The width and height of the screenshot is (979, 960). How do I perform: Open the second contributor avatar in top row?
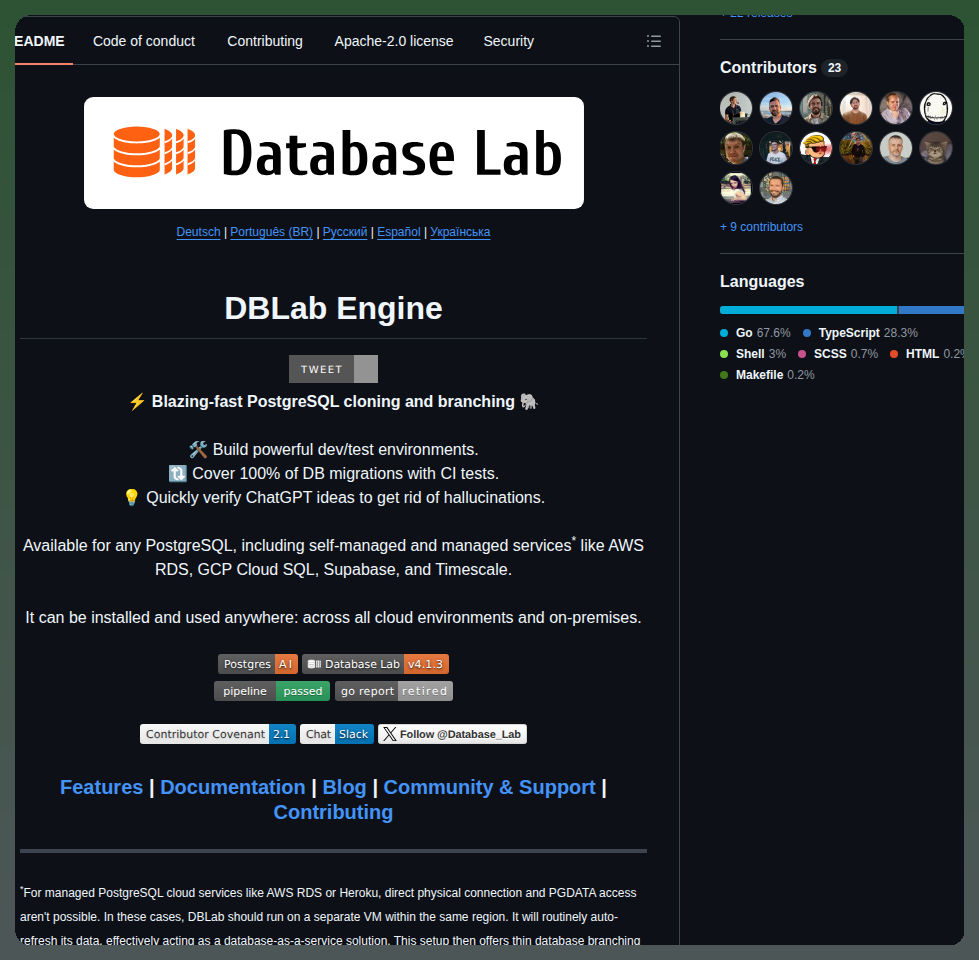coord(776,108)
